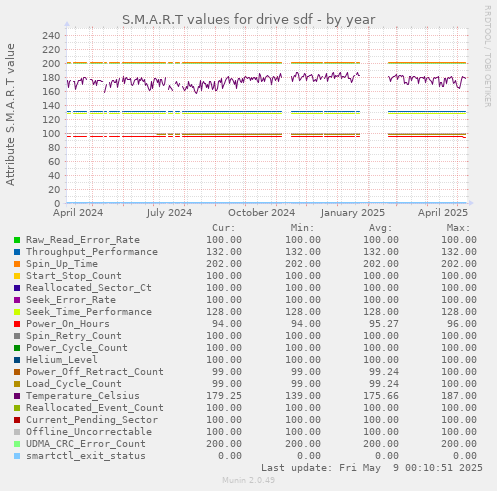Click the Spin_Up_Time orange legend swatch
This screenshot has width=497, height=491.
click(17, 264)
